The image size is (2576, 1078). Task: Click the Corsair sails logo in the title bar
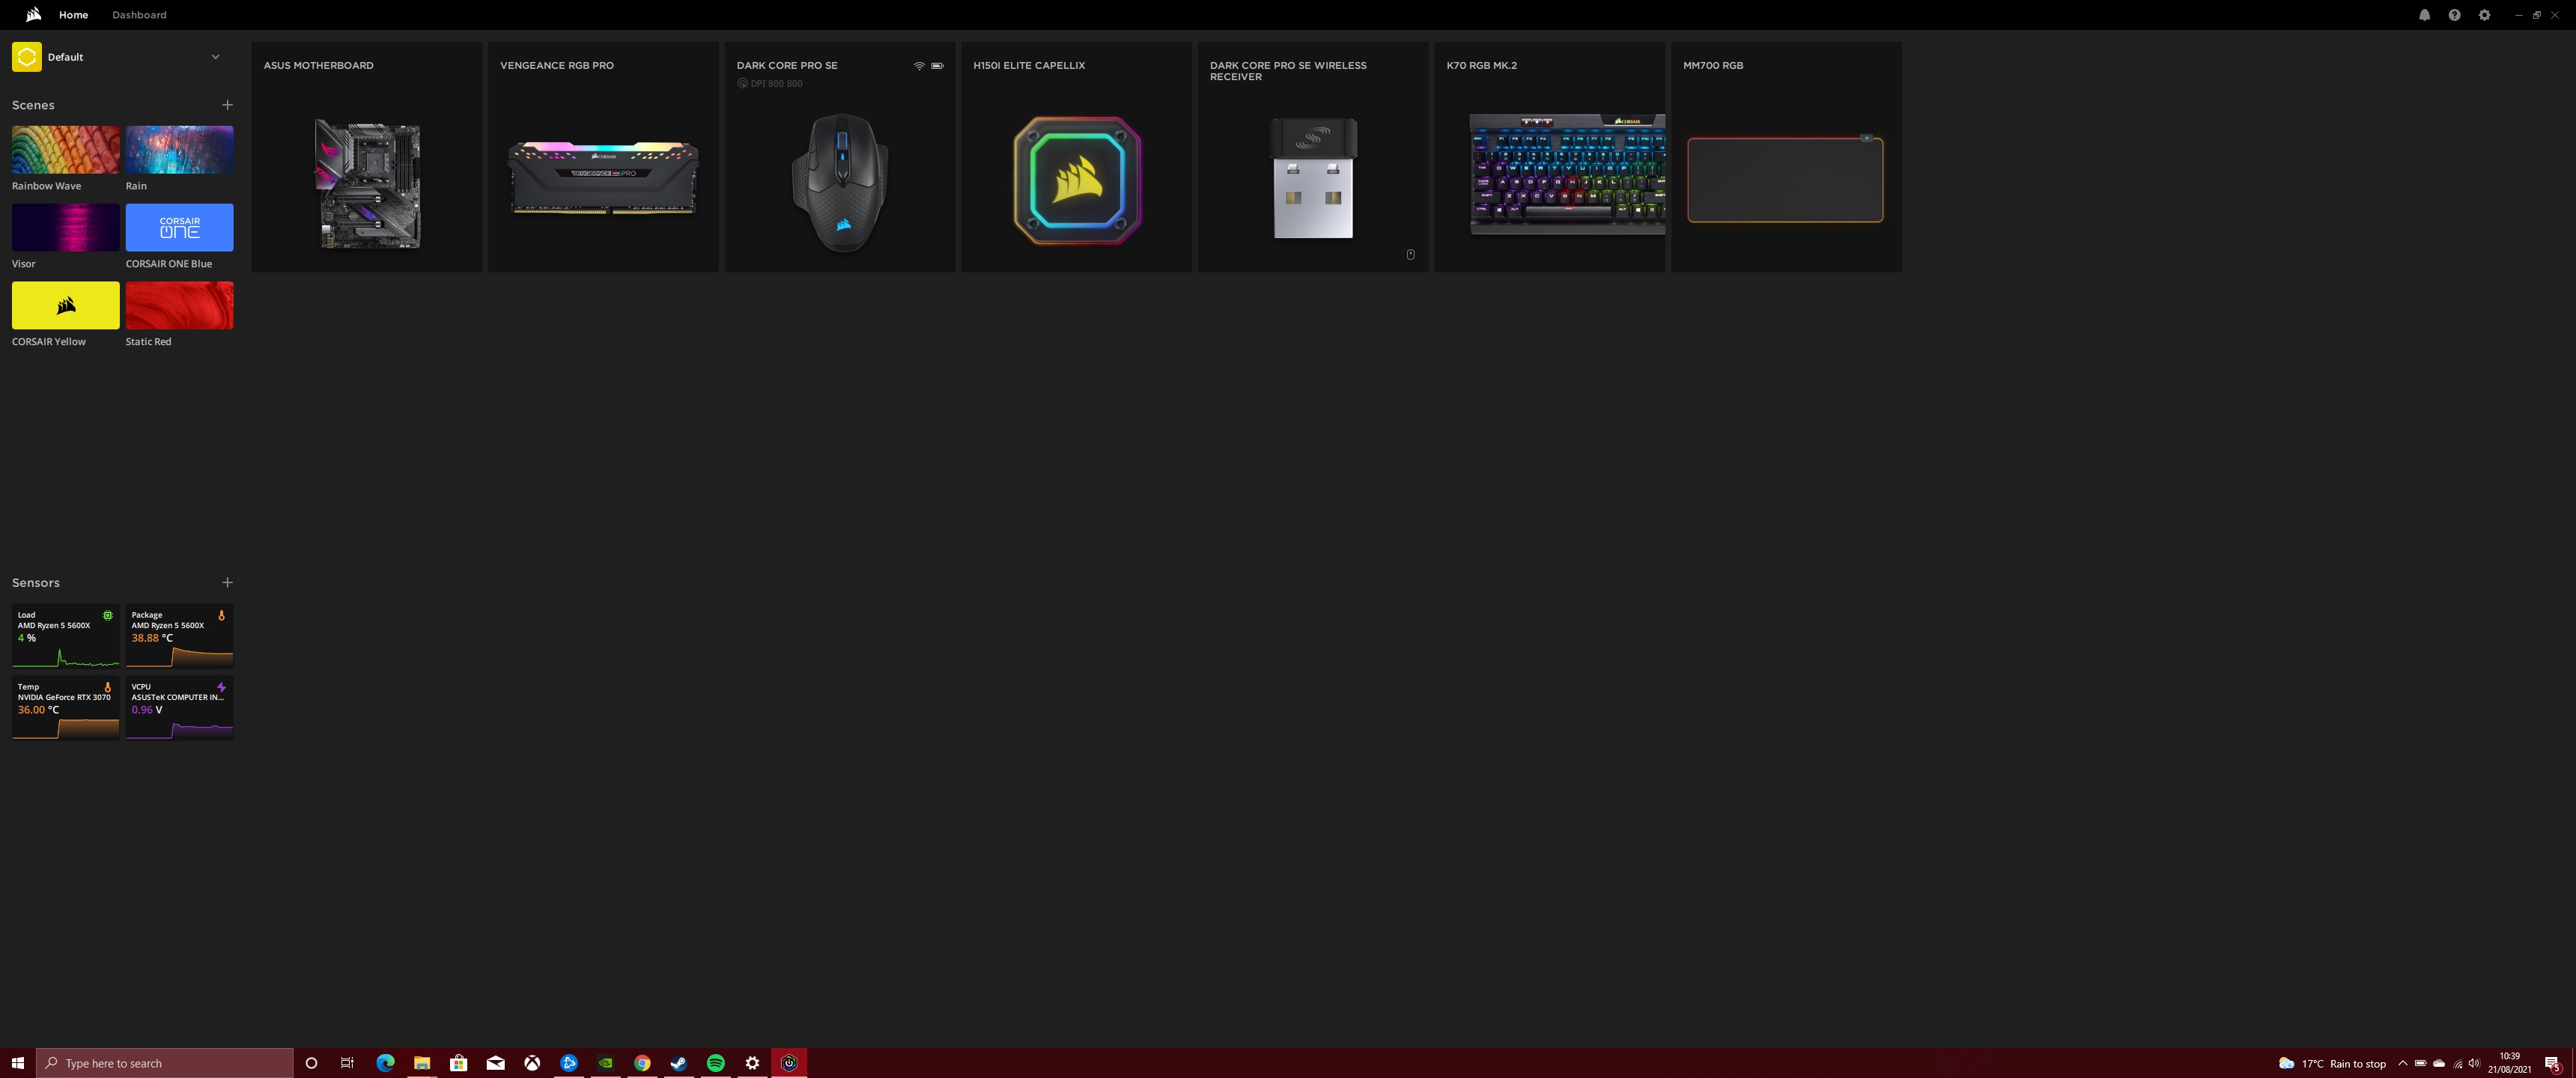33,14
